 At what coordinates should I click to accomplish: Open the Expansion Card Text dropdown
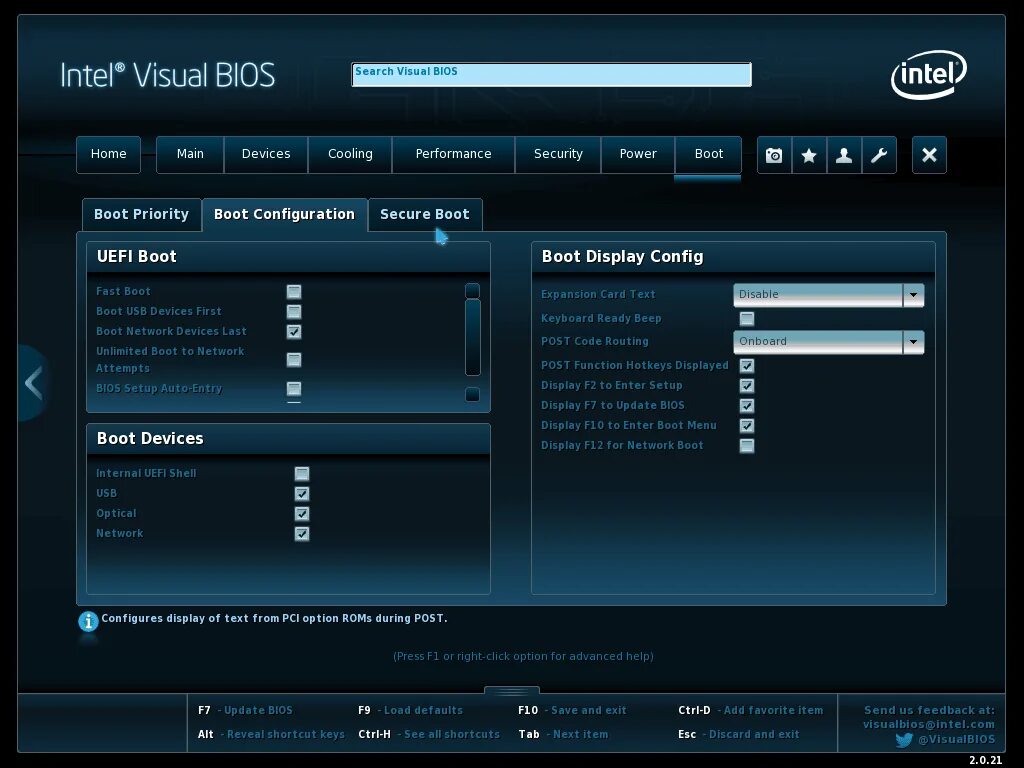pos(828,295)
